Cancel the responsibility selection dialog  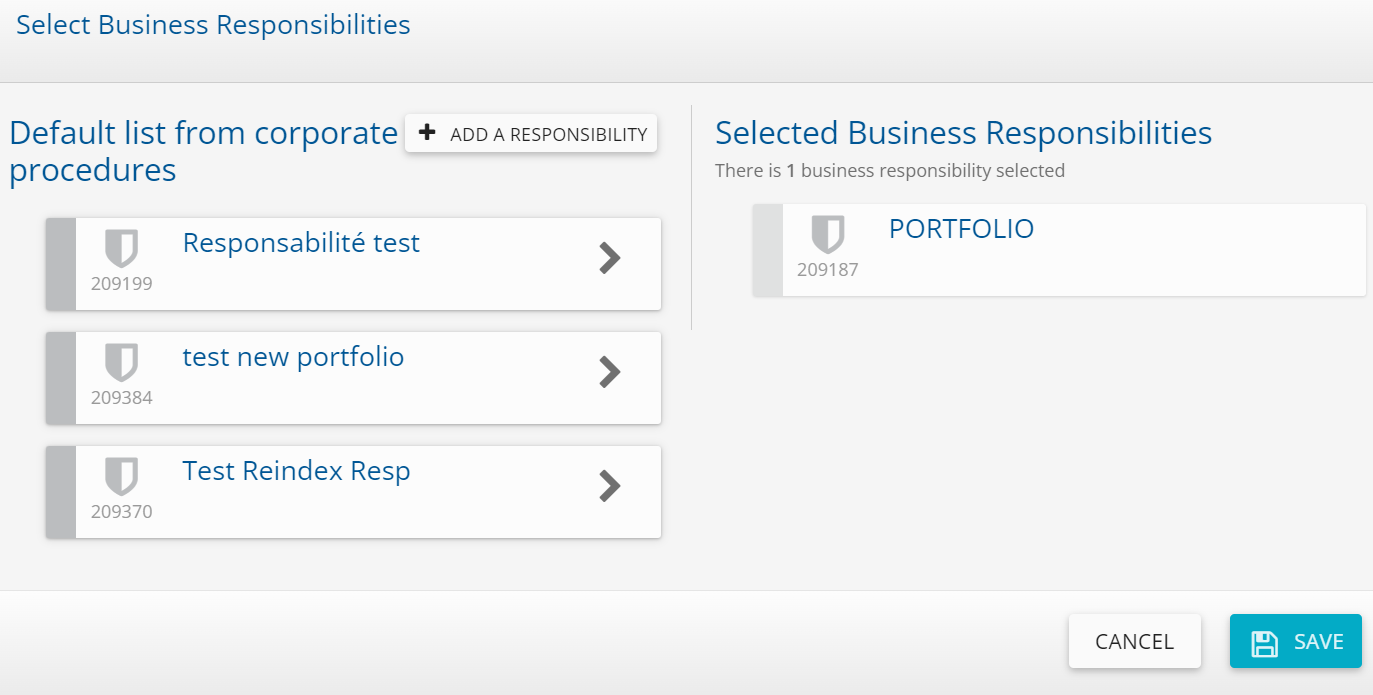1134,641
